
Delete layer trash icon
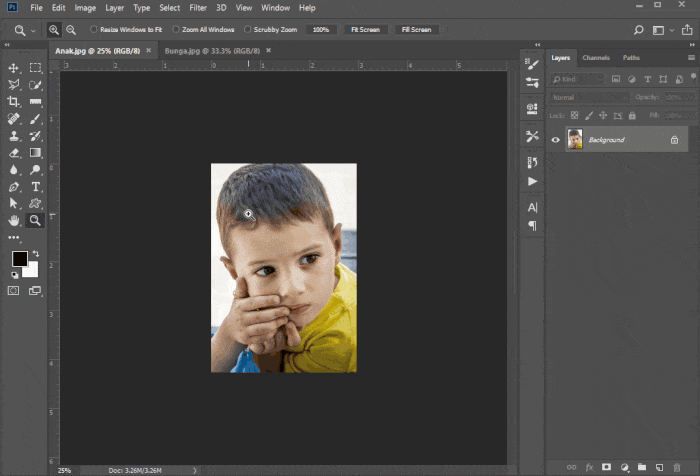click(x=677, y=467)
